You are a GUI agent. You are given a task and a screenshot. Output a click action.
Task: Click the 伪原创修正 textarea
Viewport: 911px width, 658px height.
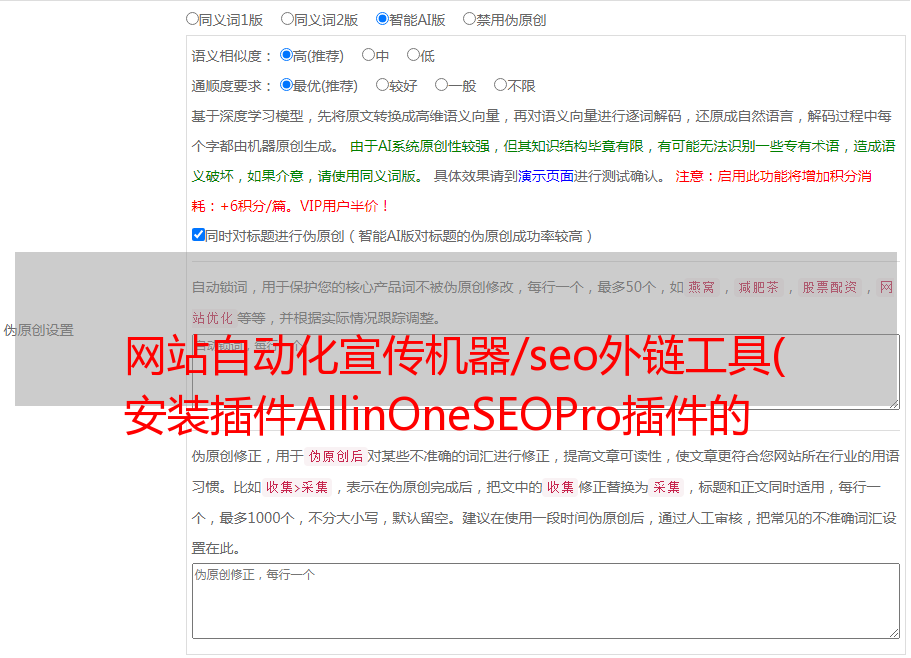pyautogui.click(x=546, y=601)
